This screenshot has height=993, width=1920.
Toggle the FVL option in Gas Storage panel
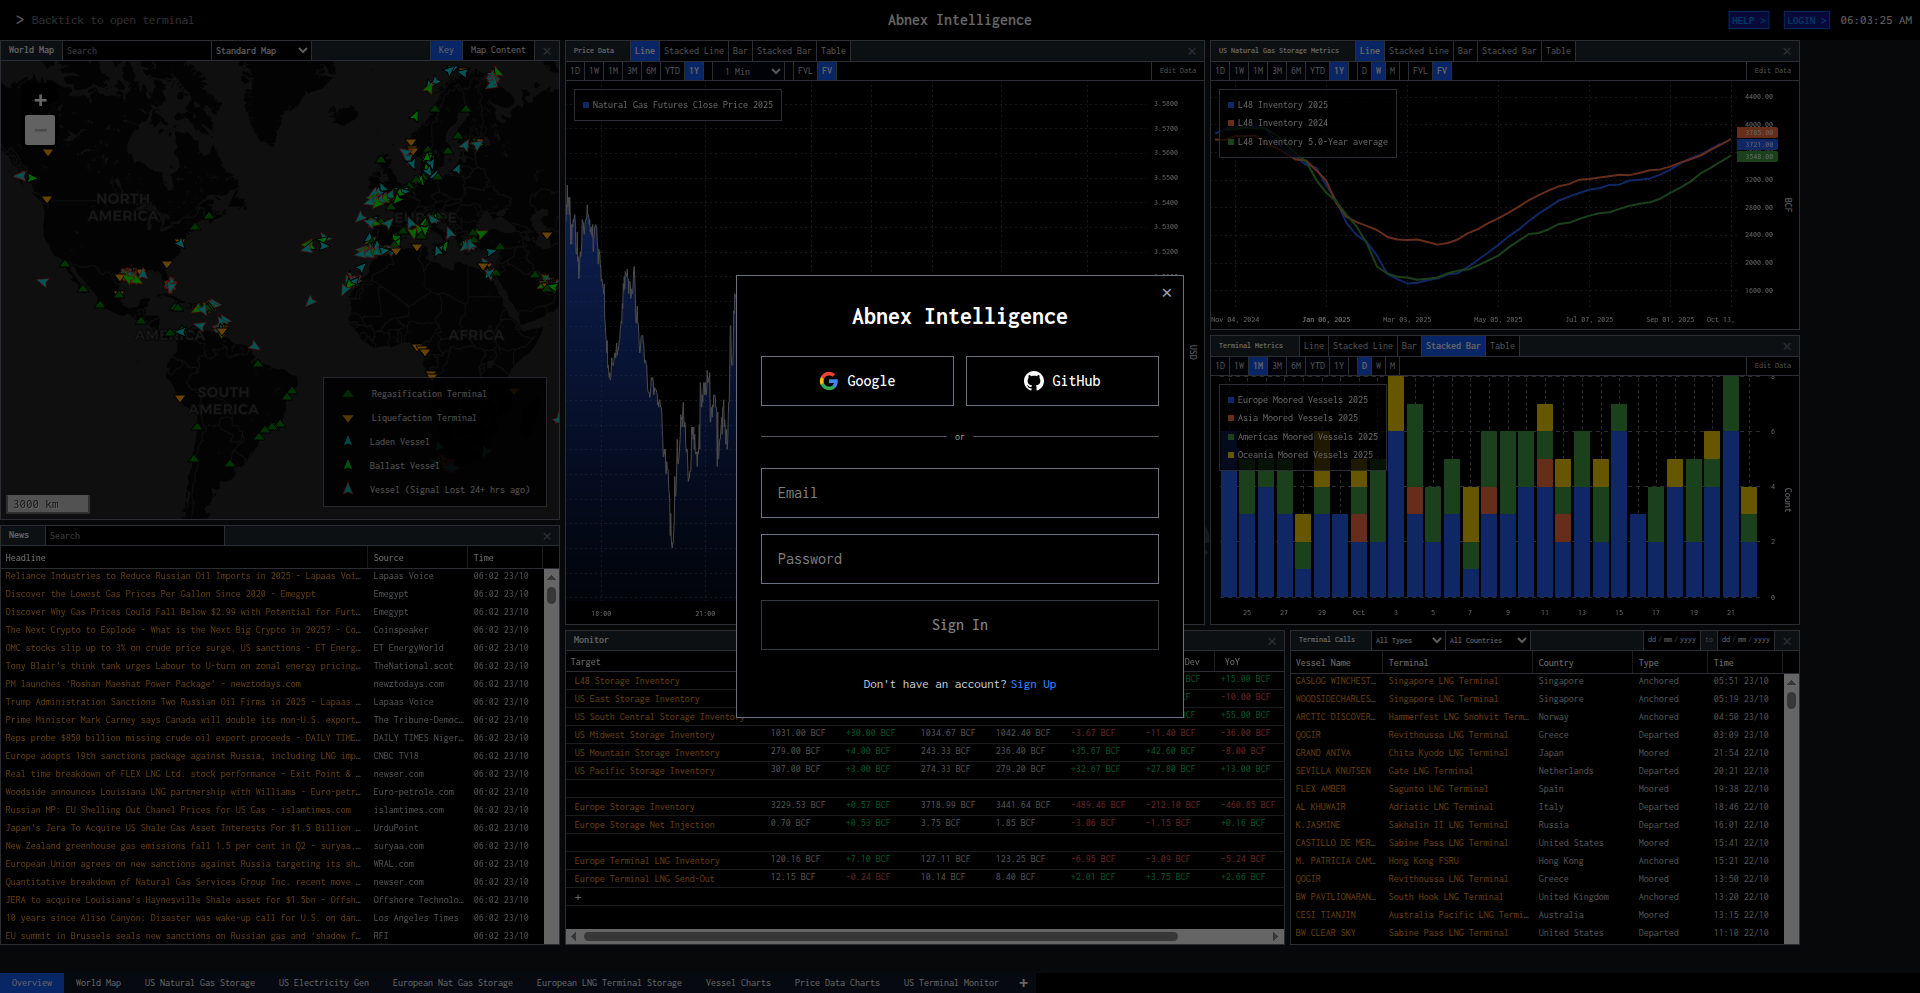point(1420,71)
